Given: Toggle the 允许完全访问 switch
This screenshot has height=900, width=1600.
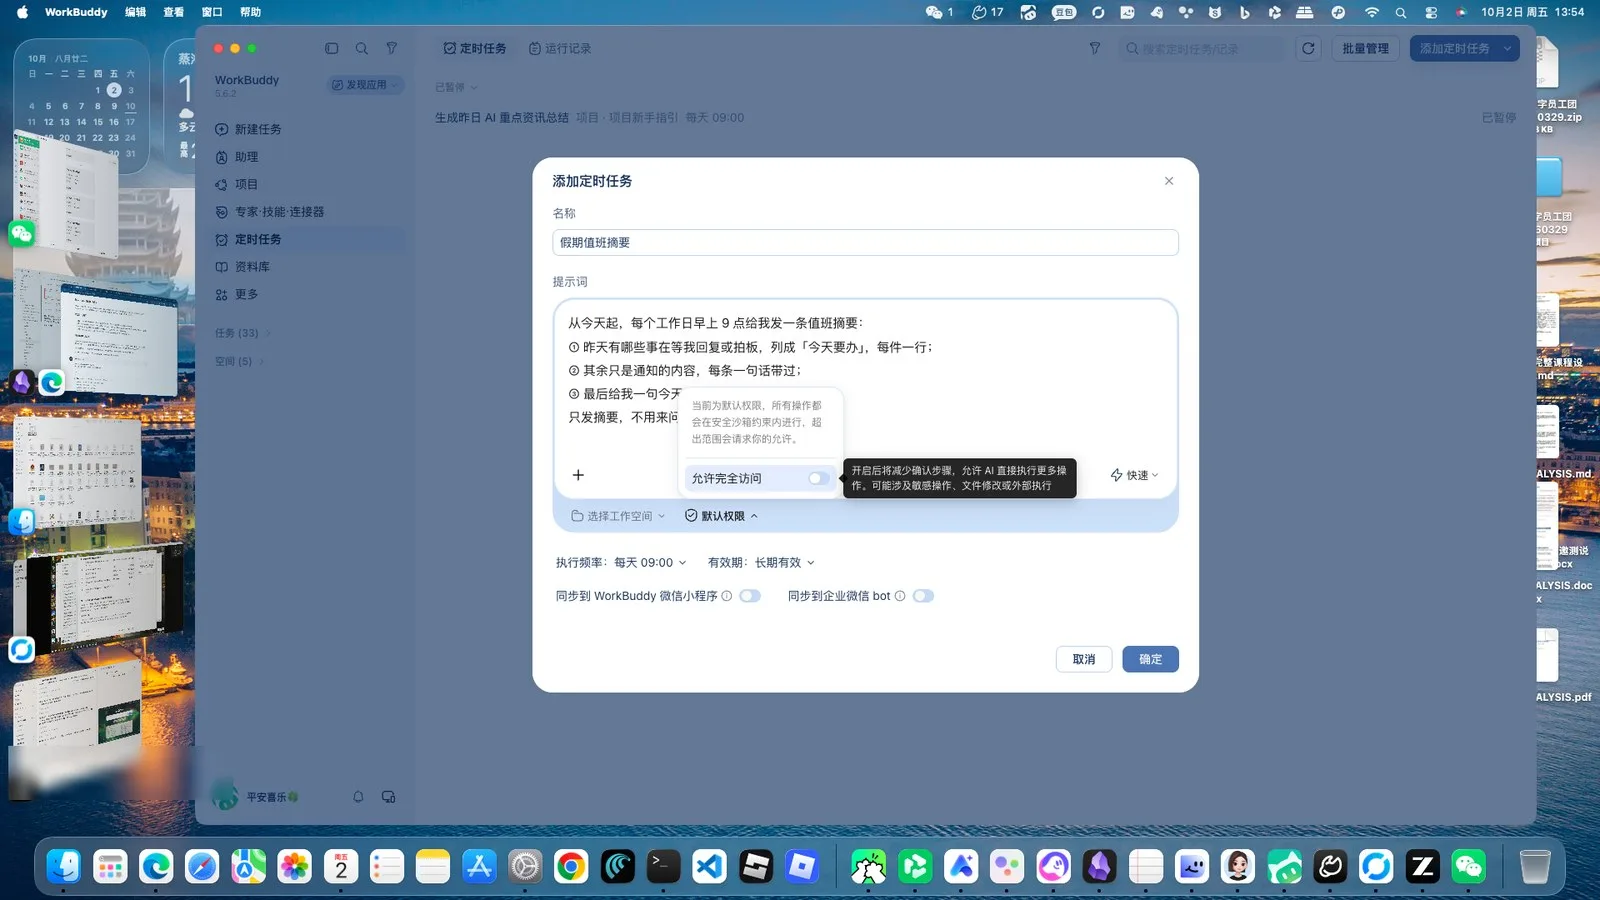Looking at the screenshot, I should pos(819,478).
